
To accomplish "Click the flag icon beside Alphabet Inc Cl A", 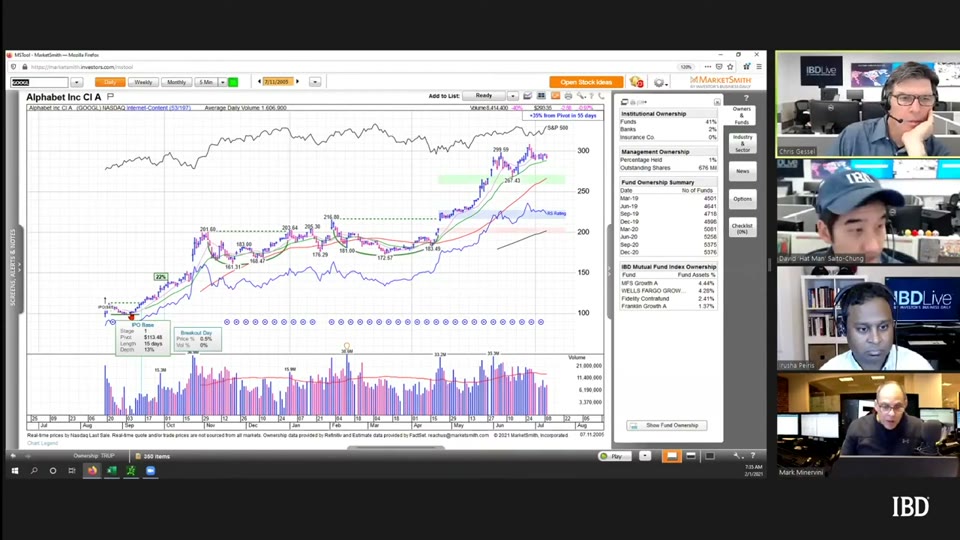I will 111,96.
